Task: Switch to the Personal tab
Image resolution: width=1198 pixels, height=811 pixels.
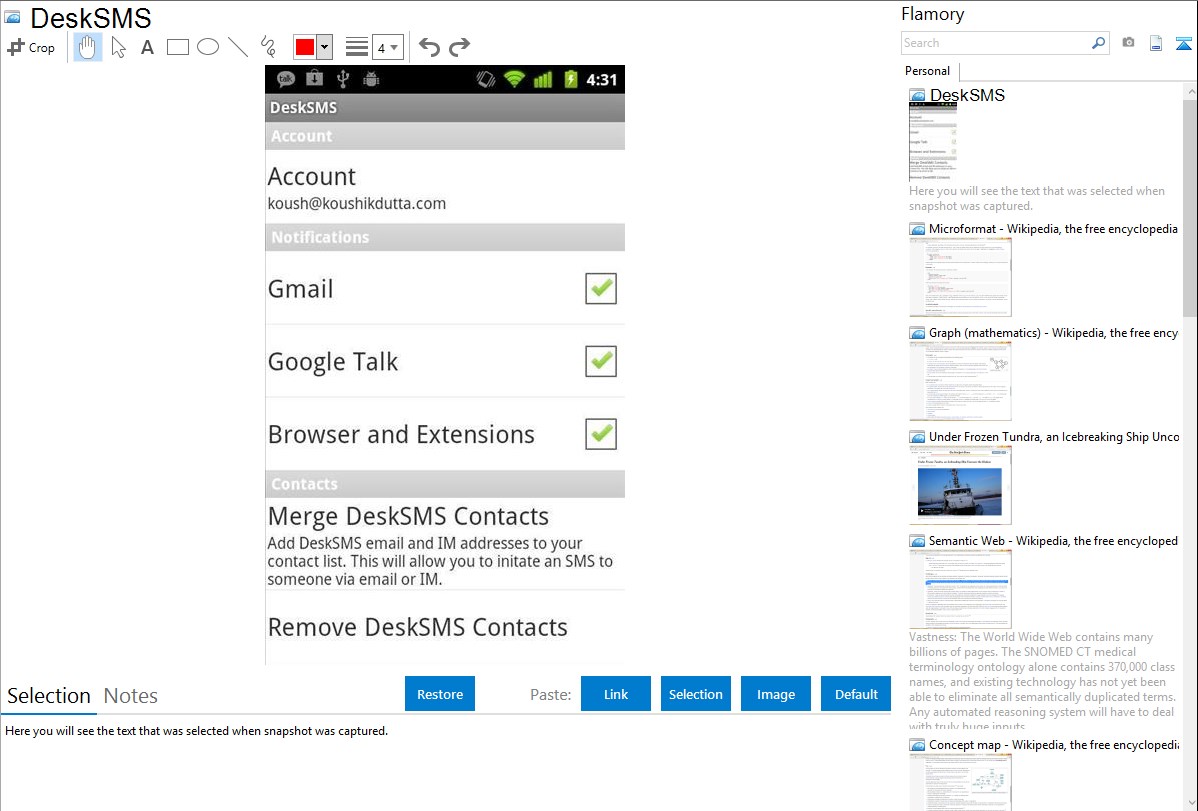Action: click(928, 71)
